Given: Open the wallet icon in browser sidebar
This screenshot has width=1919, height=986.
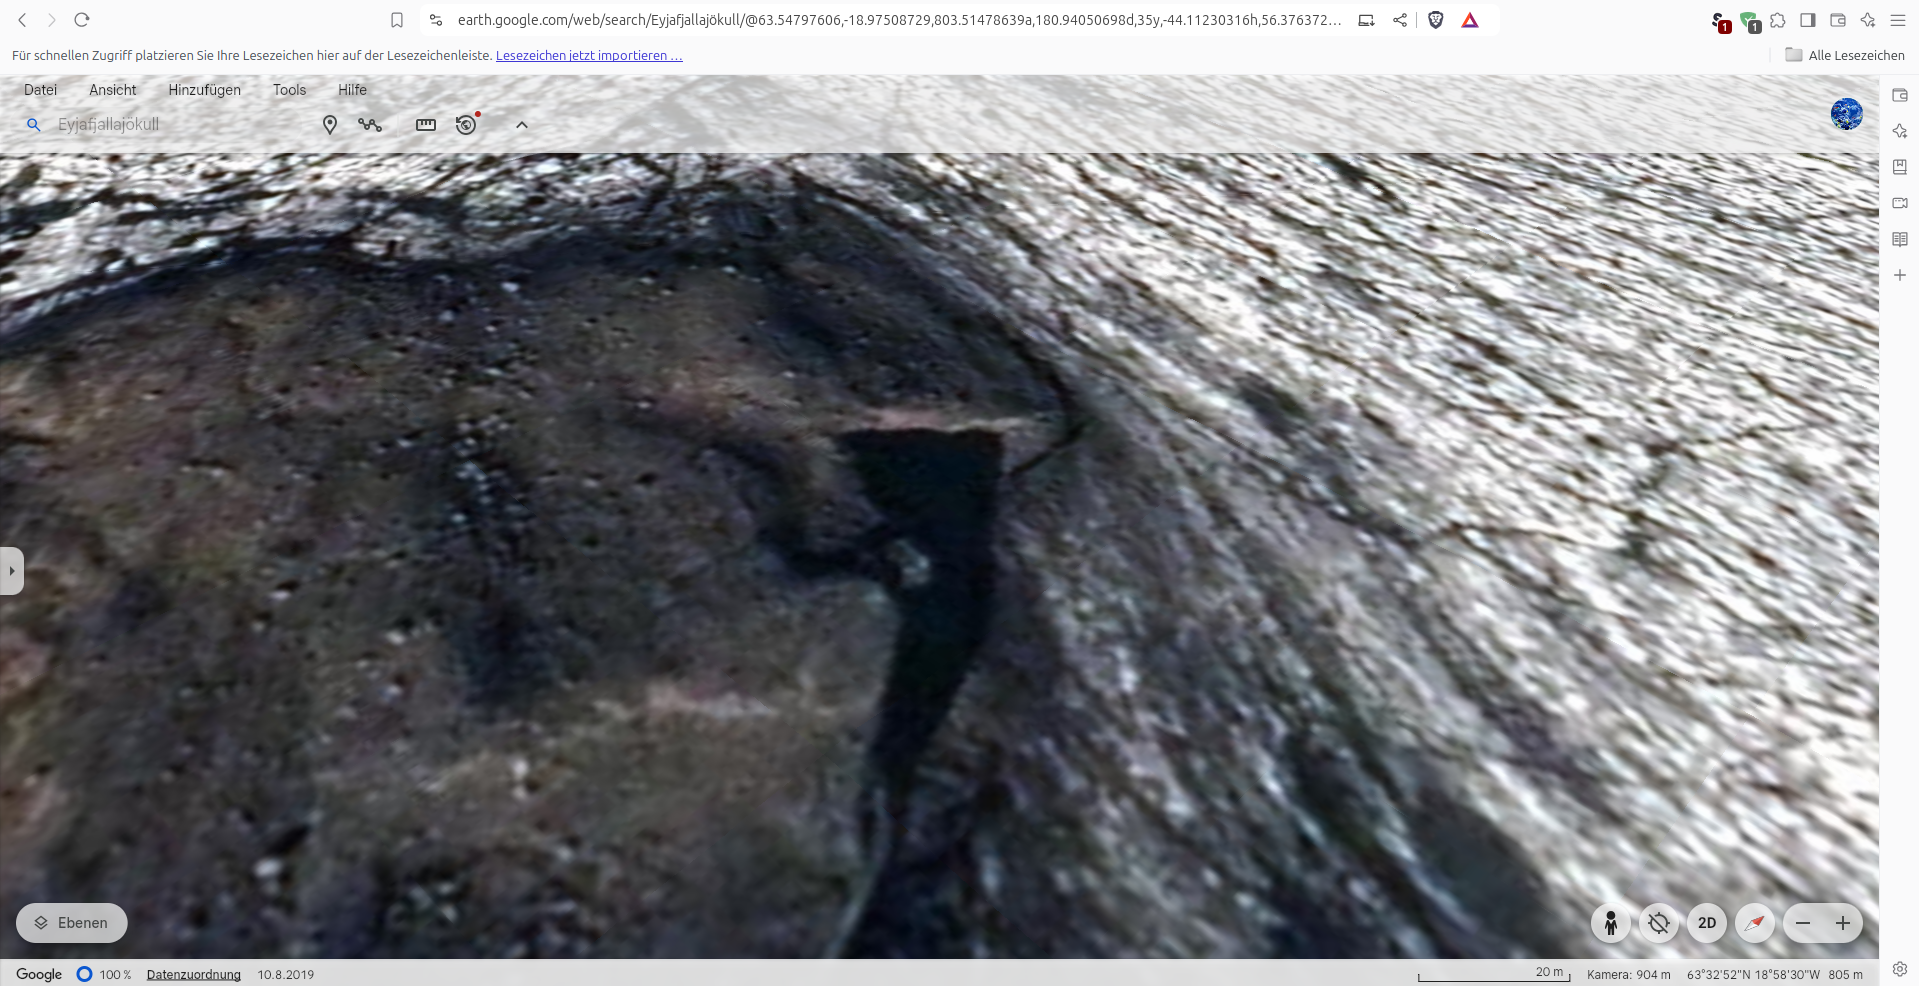Looking at the screenshot, I should click(1900, 95).
